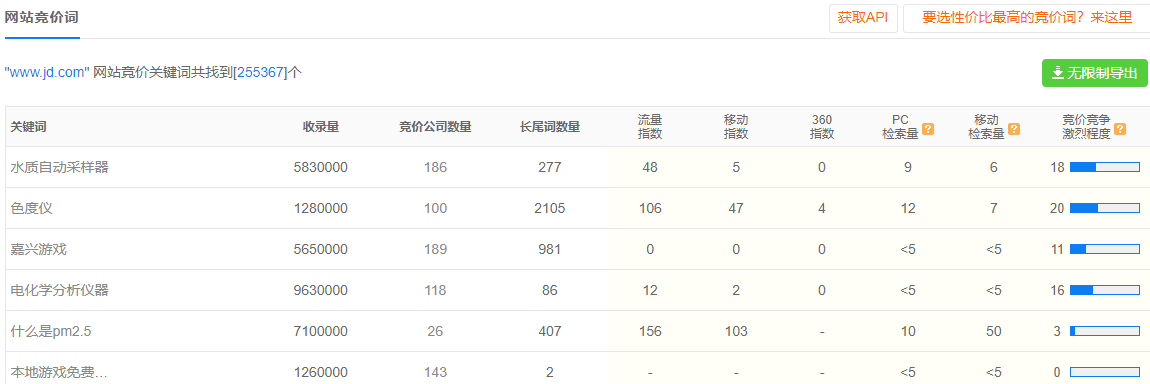
Task: Click competition bar for 什么是pm2.5 row
Action: click(x=1105, y=331)
